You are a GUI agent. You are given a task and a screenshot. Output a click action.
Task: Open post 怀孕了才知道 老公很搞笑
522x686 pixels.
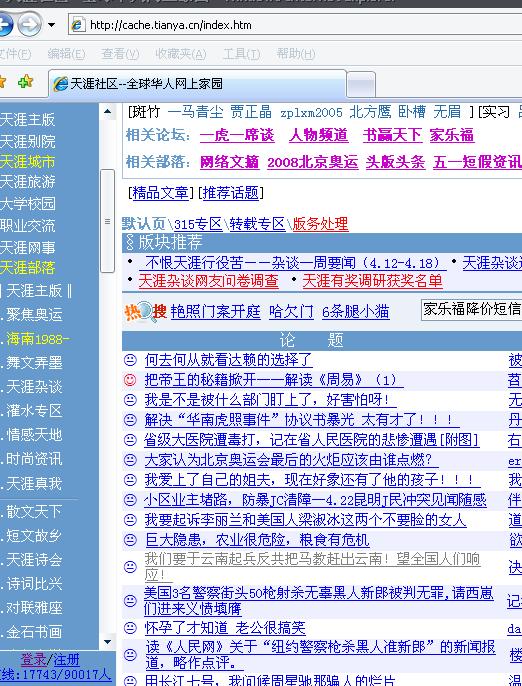point(225,628)
